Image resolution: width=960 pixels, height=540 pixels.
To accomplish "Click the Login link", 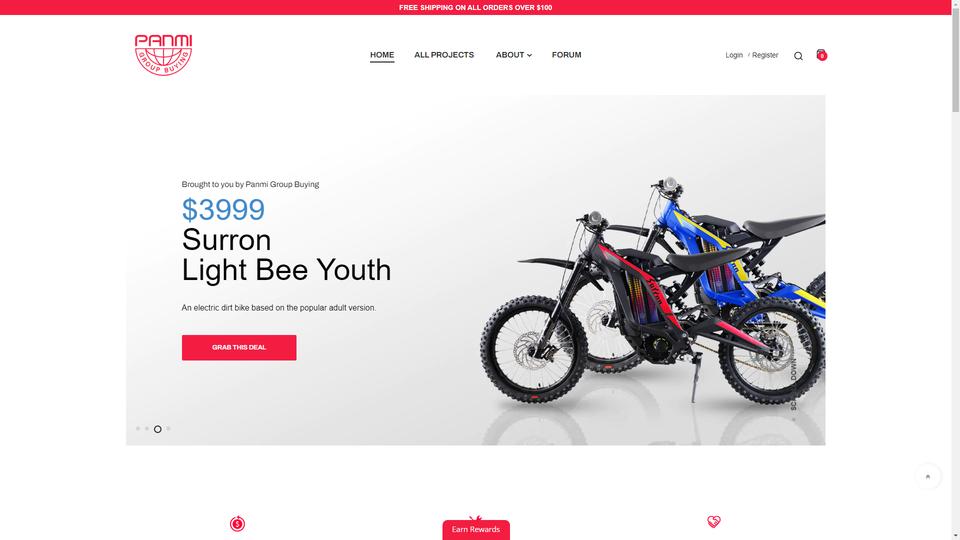I will coord(734,55).
